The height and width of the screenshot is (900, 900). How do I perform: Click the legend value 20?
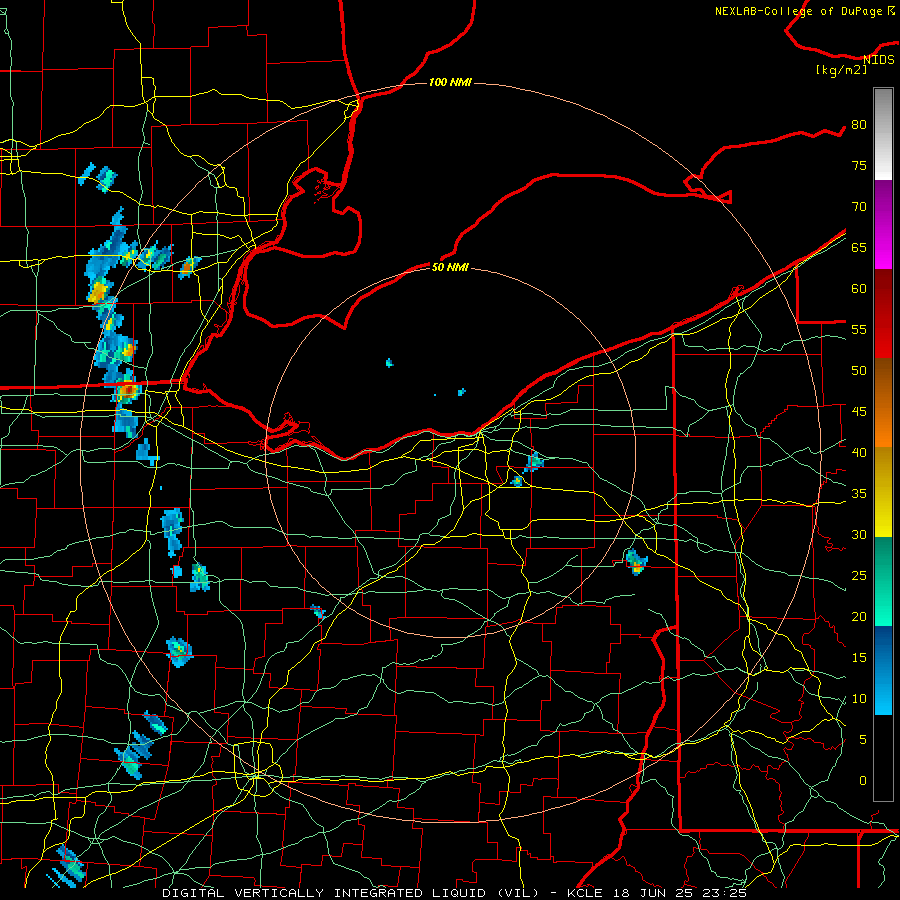(859, 616)
